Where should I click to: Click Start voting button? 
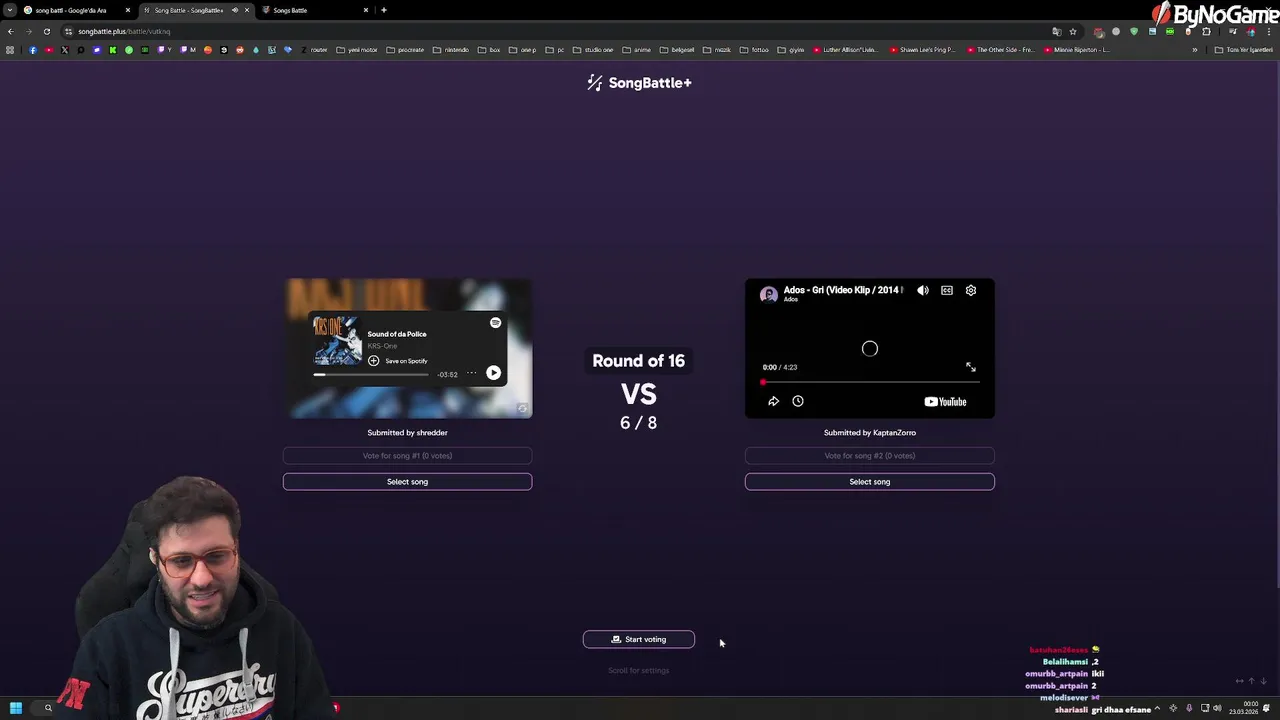coord(639,639)
